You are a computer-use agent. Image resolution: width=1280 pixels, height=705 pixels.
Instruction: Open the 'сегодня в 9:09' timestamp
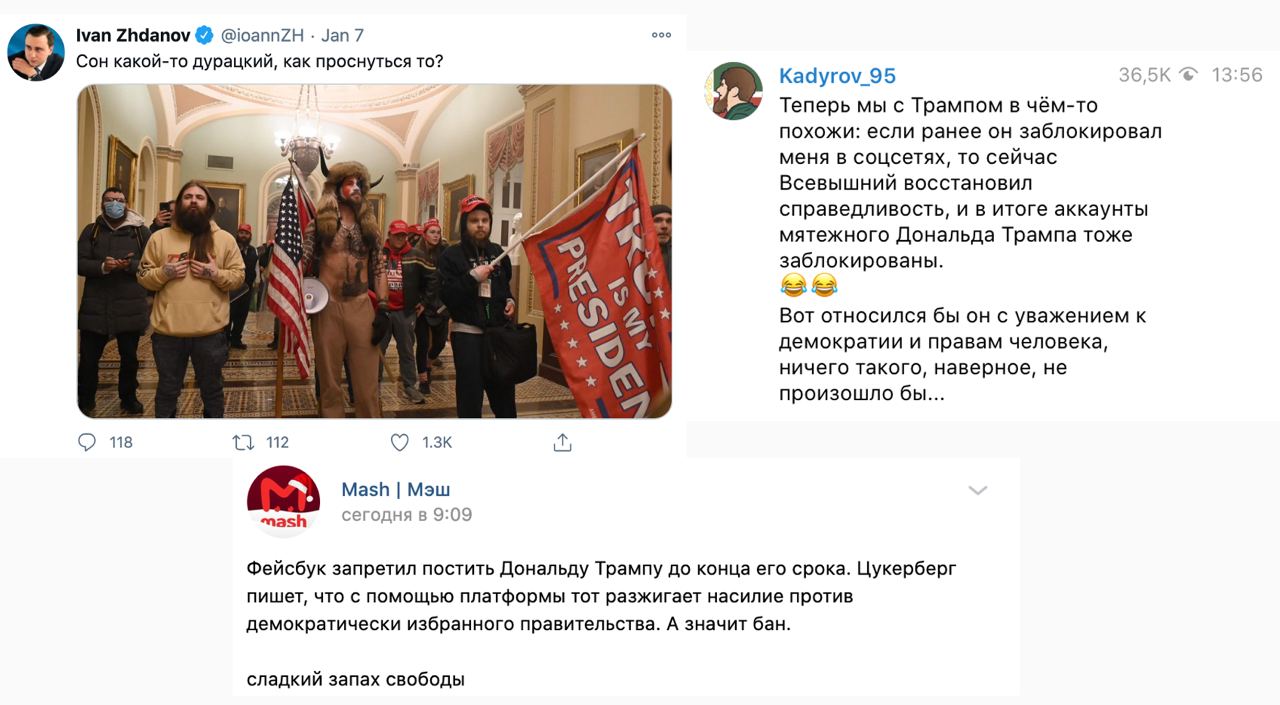pos(407,515)
